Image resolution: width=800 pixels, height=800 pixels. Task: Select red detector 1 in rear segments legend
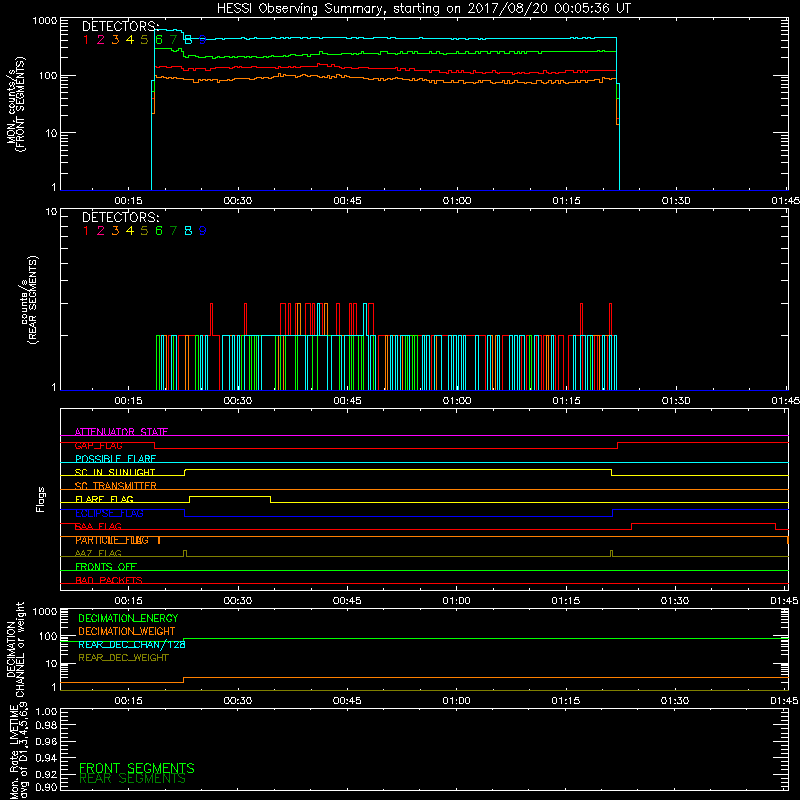pyautogui.click(x=86, y=231)
